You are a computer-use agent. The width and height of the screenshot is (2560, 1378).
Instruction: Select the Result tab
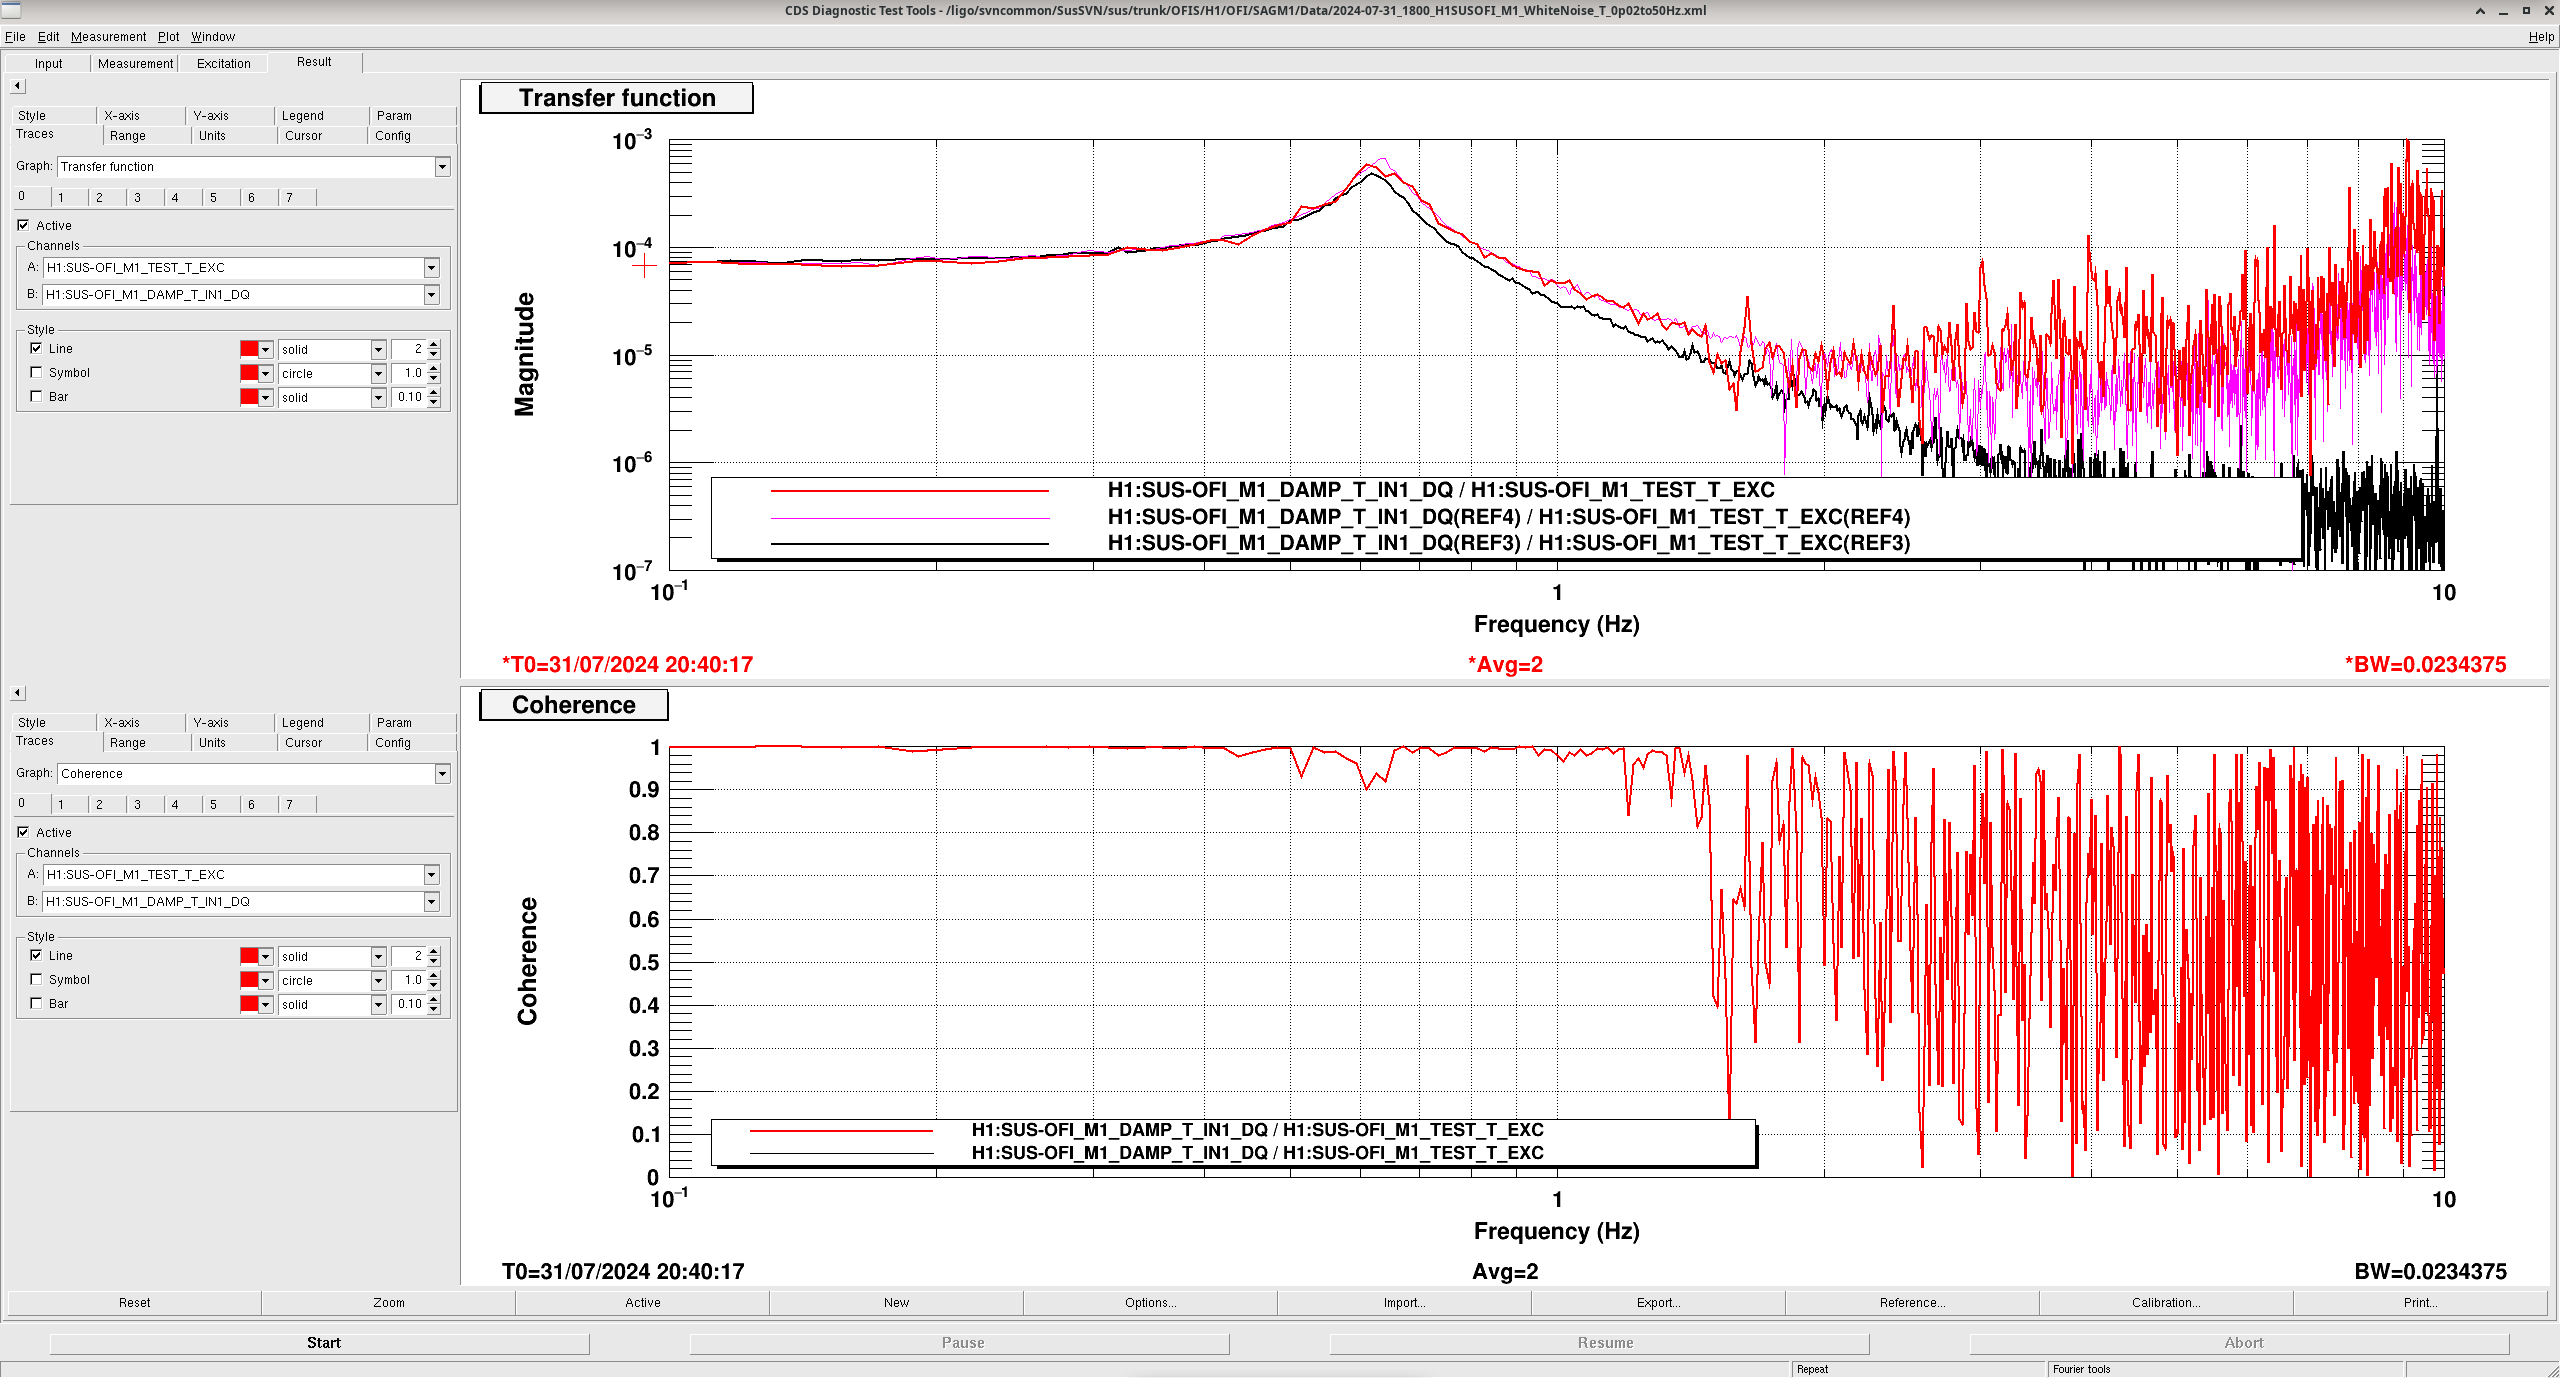[314, 62]
